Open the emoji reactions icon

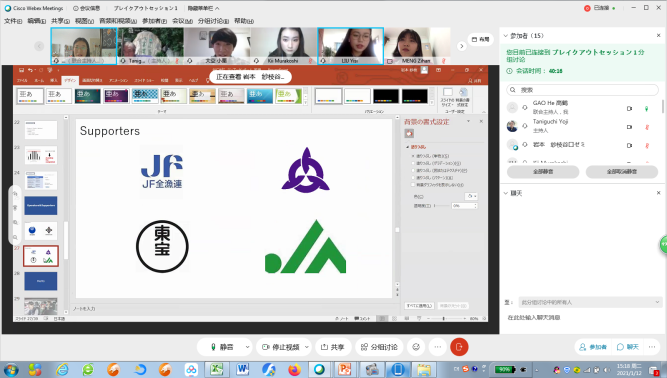pos(416,347)
